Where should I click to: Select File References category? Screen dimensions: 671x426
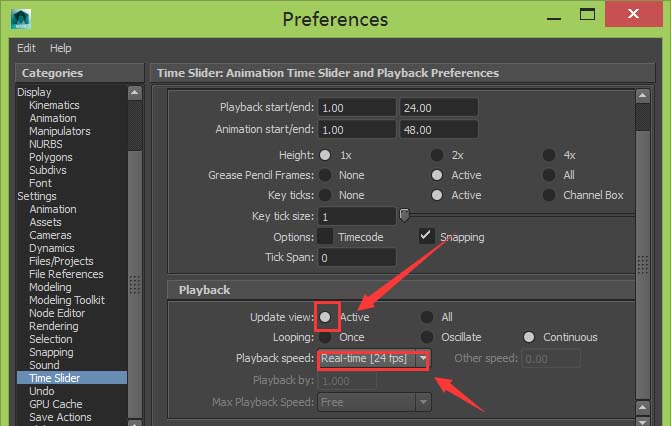coord(66,274)
